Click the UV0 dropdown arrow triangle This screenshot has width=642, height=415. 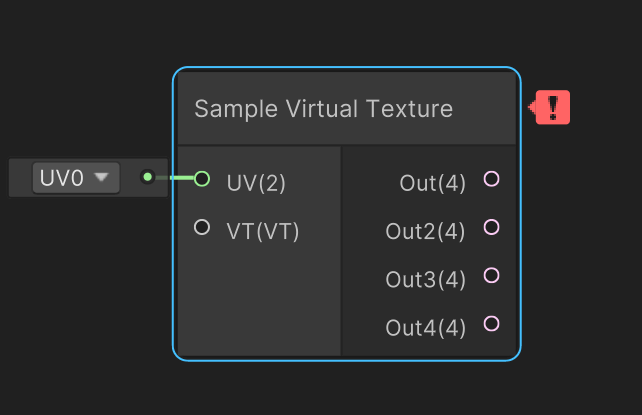(102, 178)
